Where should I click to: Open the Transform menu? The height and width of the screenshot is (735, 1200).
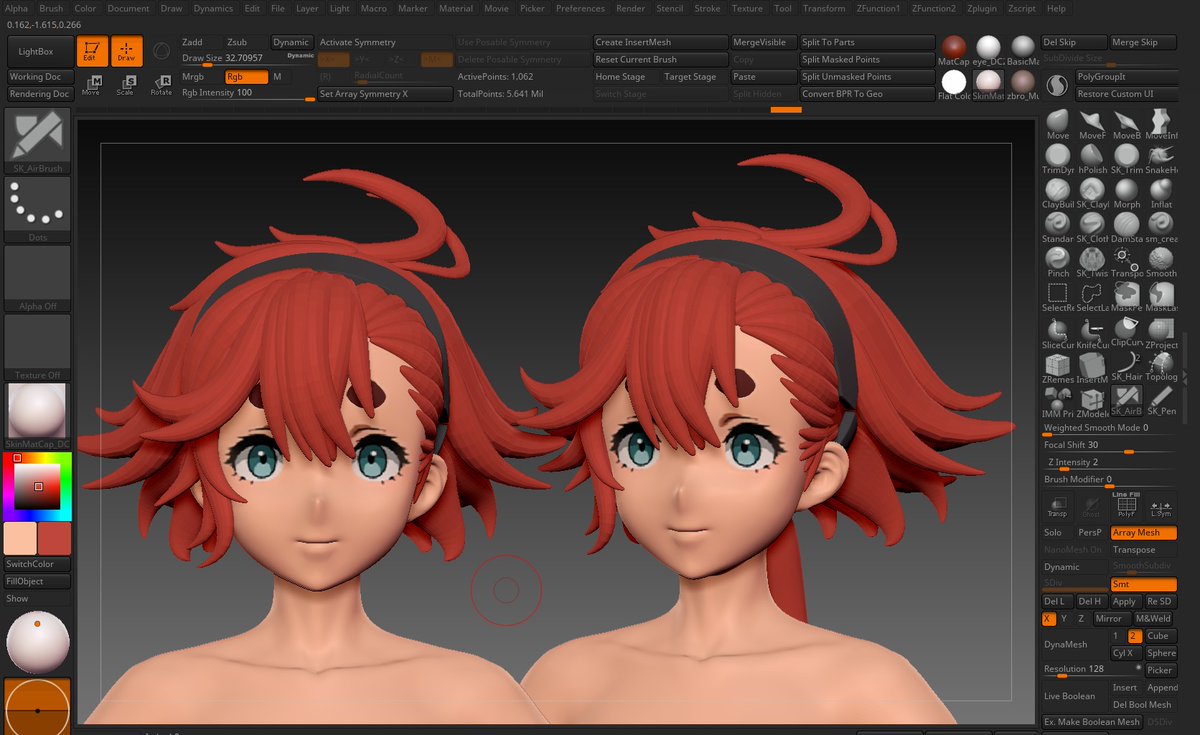pos(824,8)
